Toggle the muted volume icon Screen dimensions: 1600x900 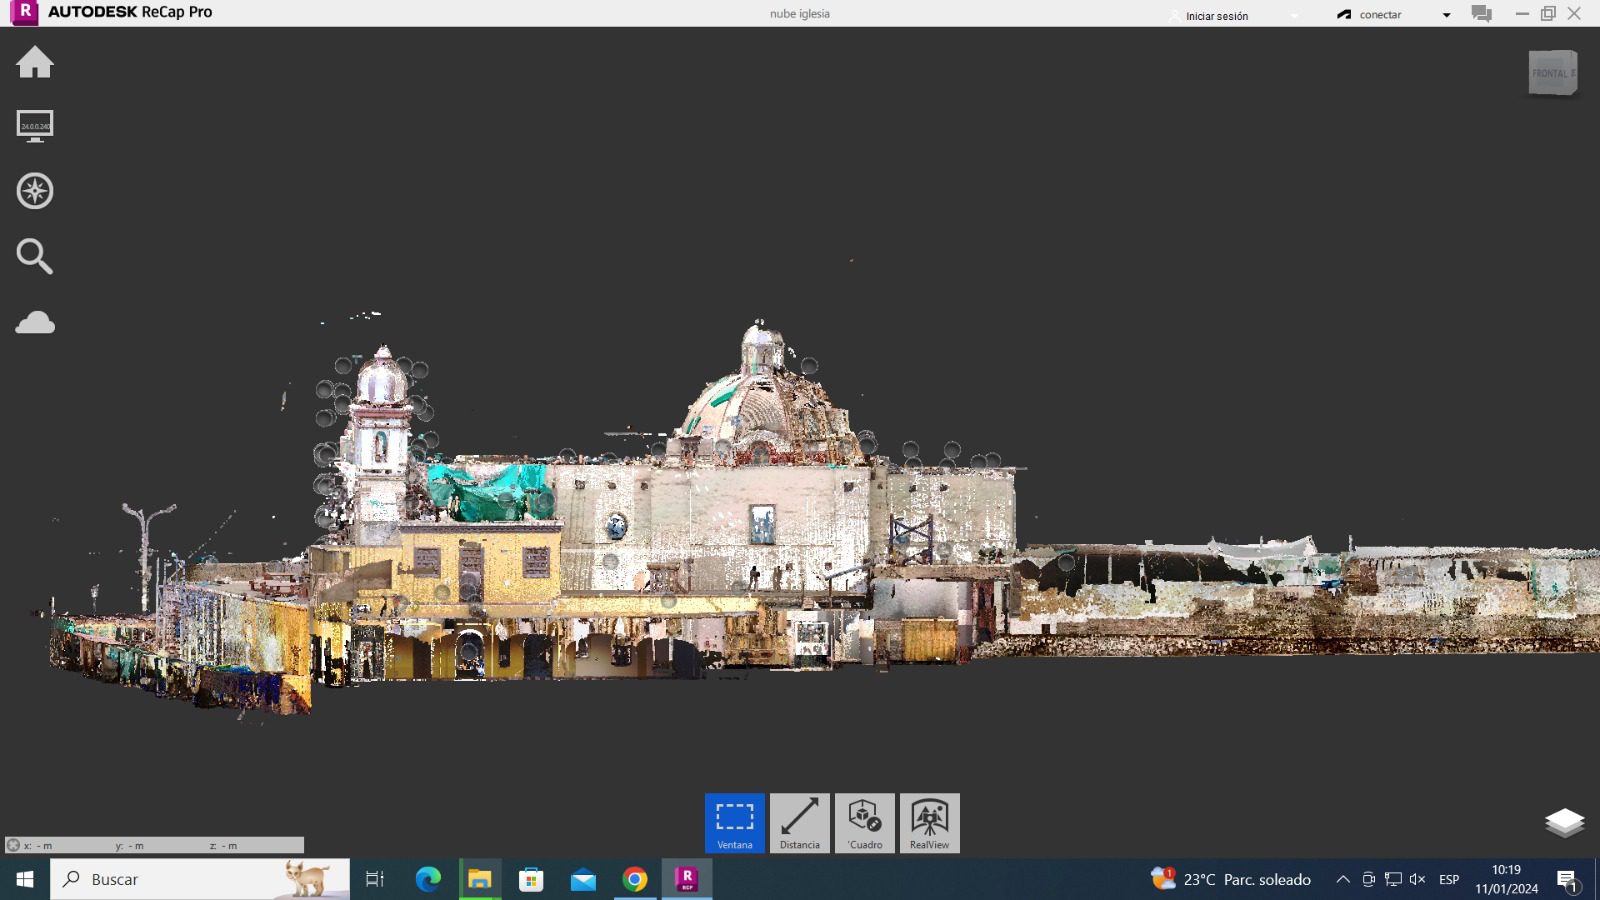click(1417, 879)
